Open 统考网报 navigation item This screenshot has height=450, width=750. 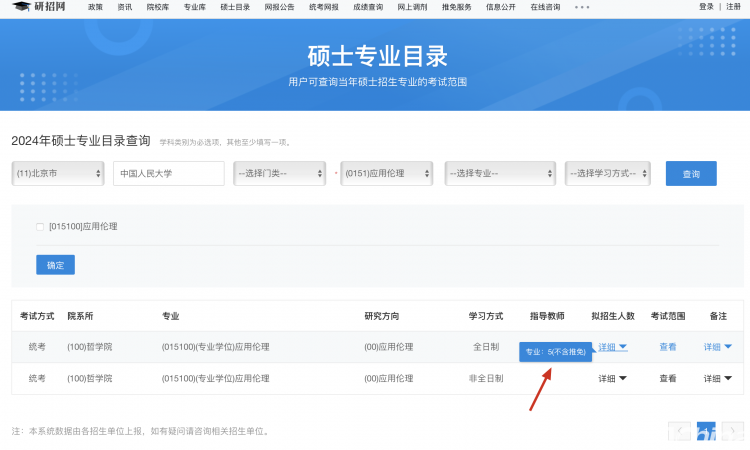324,7
